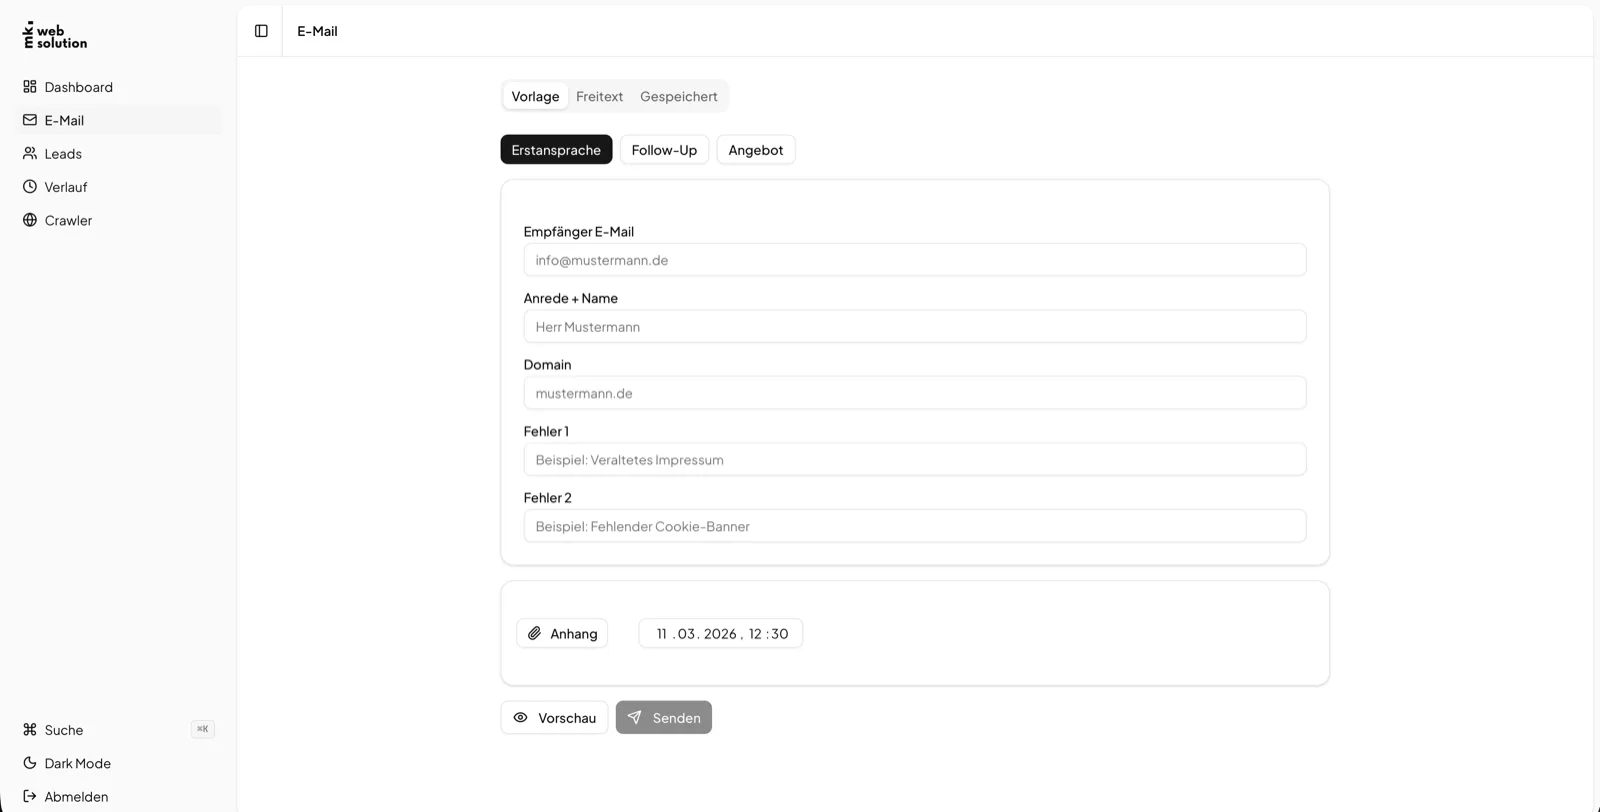Open Verlauf history page
The width and height of the screenshot is (1600, 812).
(x=118, y=187)
